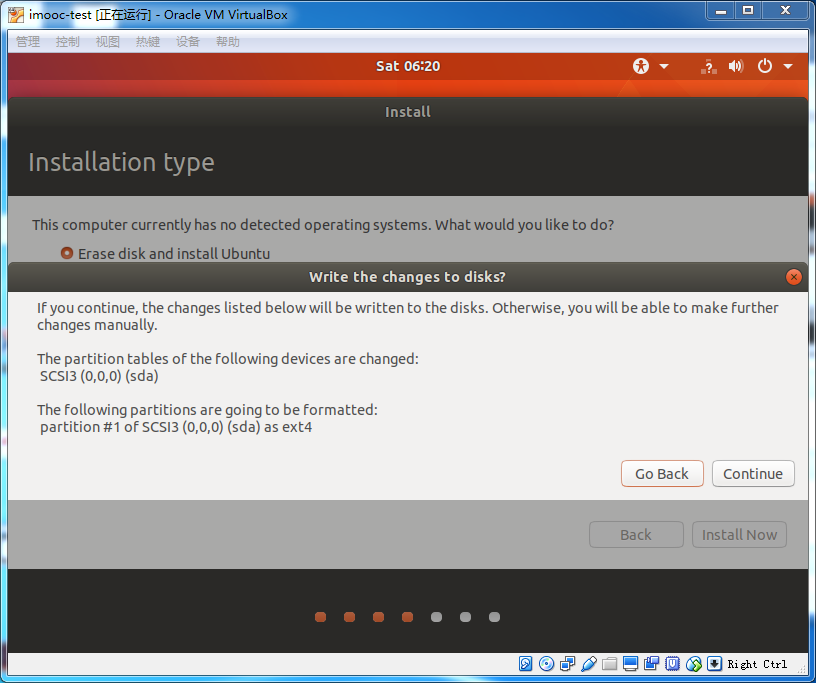Screen dimensions: 816x683
Task: Click the mouse integration status icon
Action: [694, 664]
